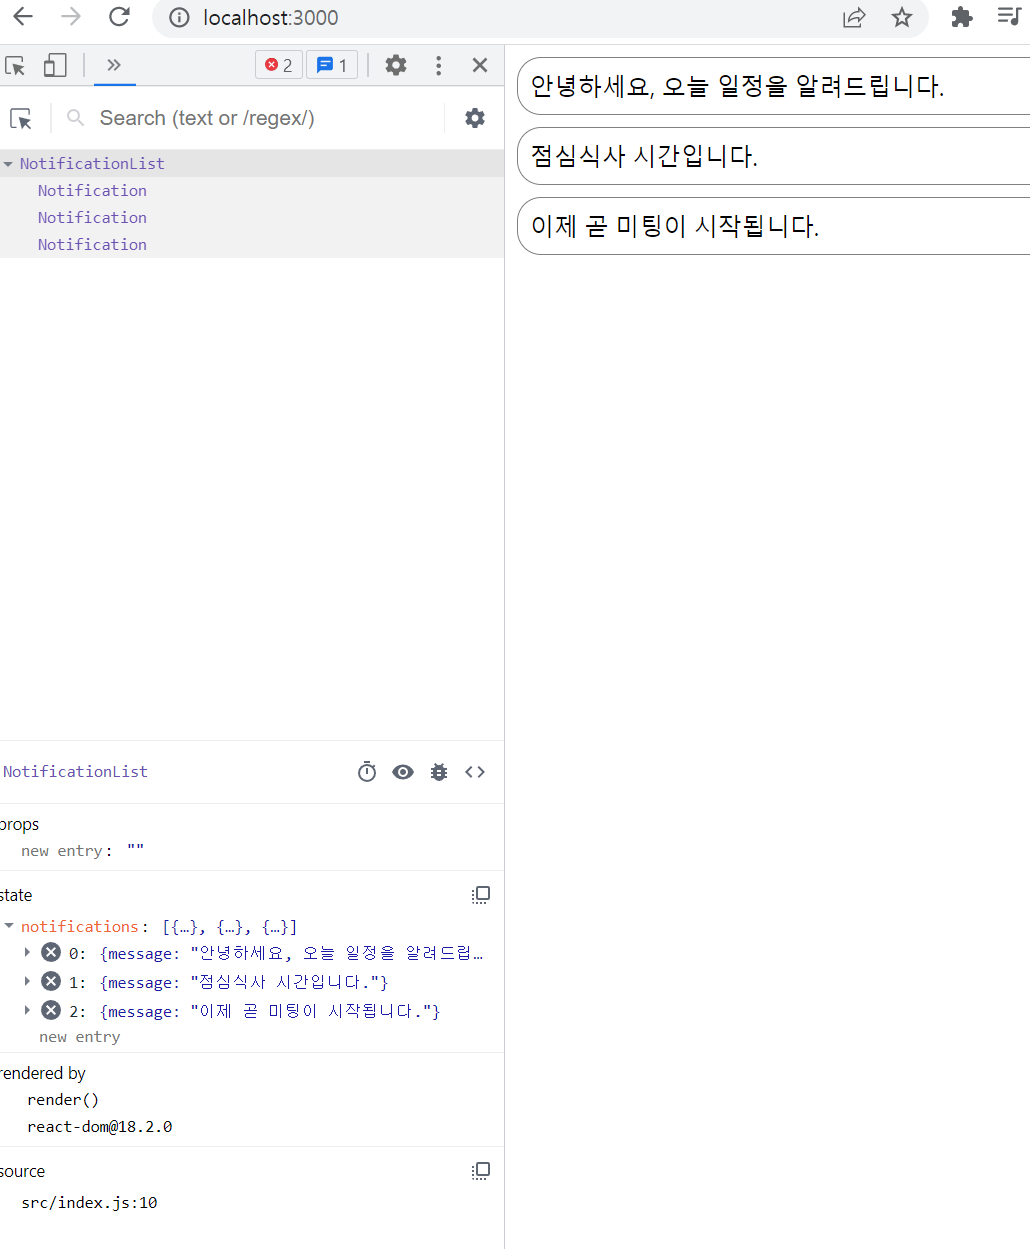Click the NotificationList inspector header name
Image resolution: width=1030 pixels, height=1249 pixels.
(x=75, y=772)
